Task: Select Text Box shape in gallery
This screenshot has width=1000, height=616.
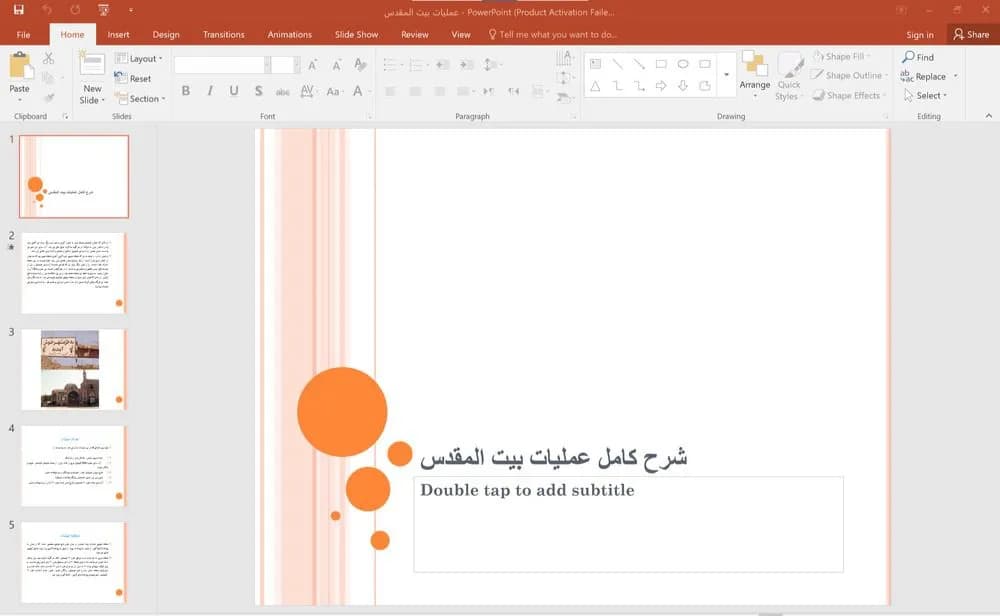Action: (595, 64)
